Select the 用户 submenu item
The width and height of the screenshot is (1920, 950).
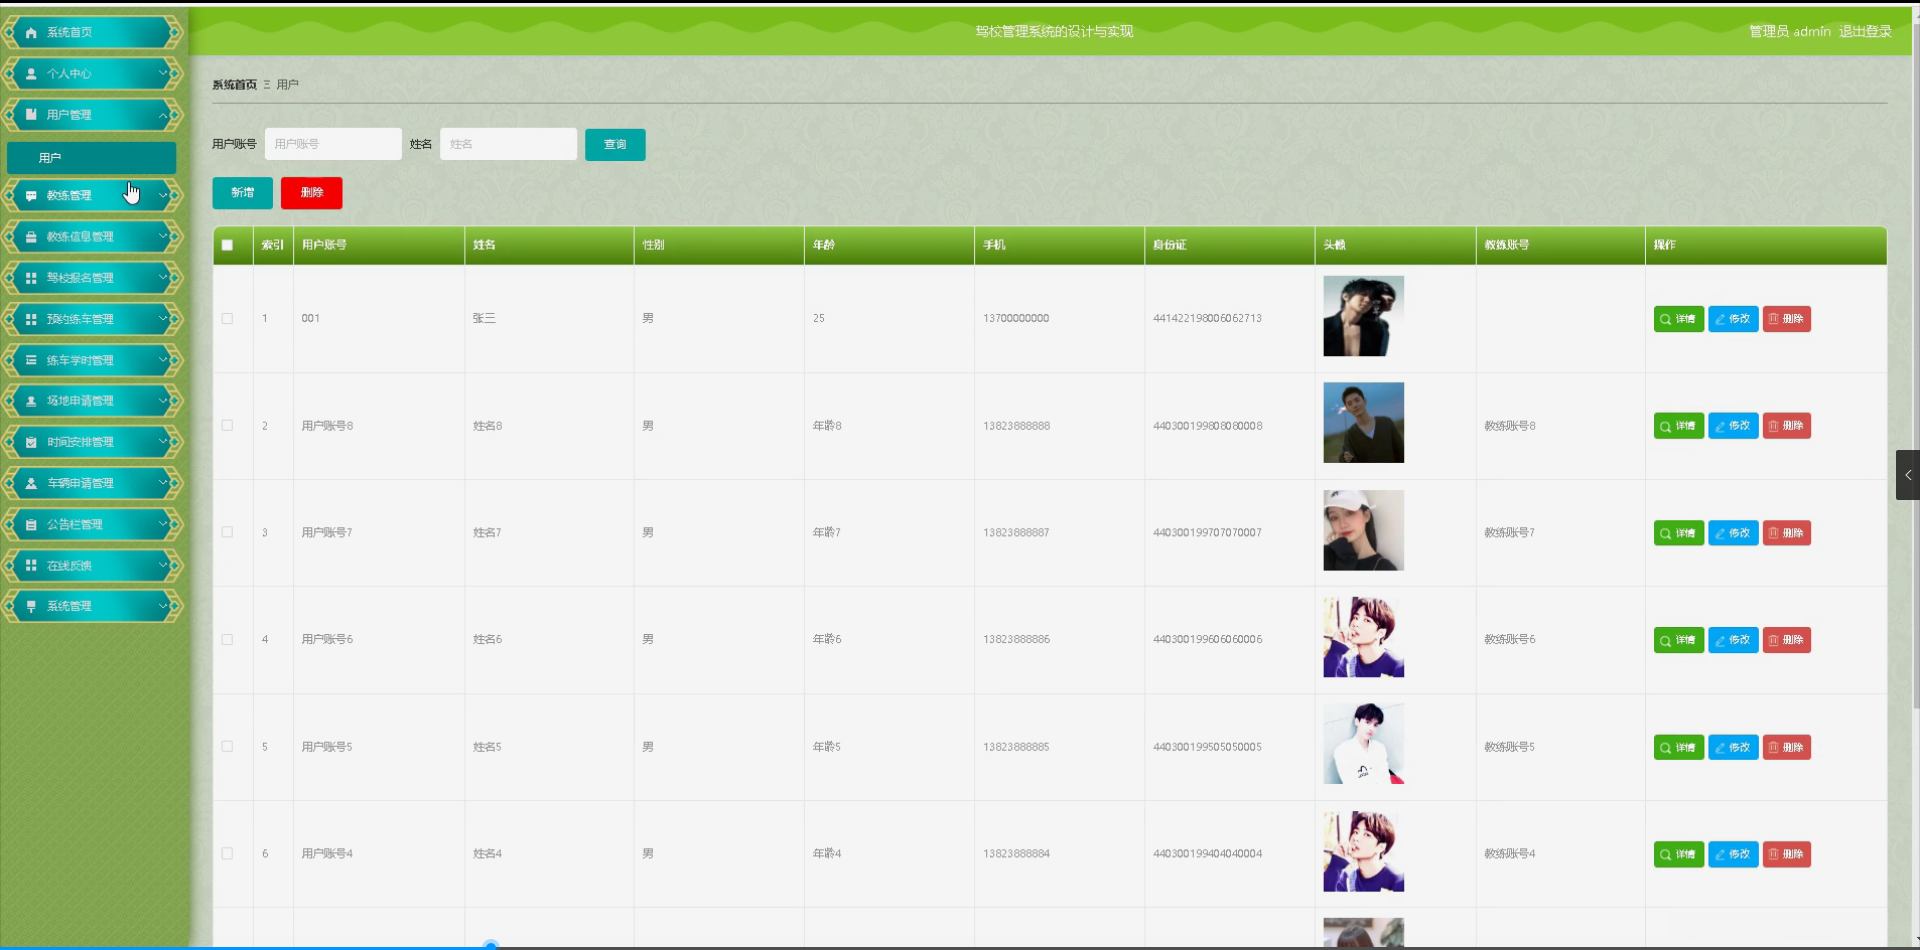click(x=92, y=158)
